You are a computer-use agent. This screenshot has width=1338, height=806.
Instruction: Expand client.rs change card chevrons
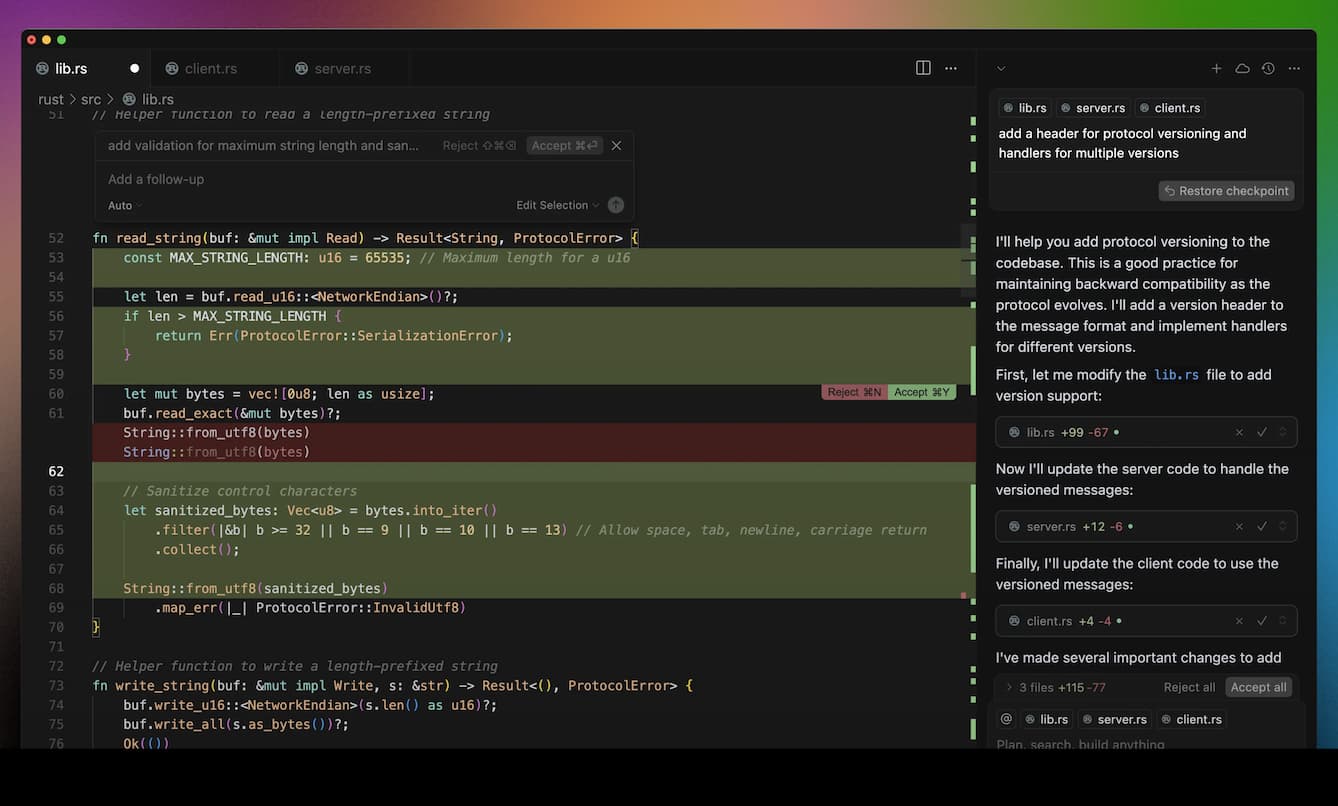pyautogui.click(x=1284, y=621)
